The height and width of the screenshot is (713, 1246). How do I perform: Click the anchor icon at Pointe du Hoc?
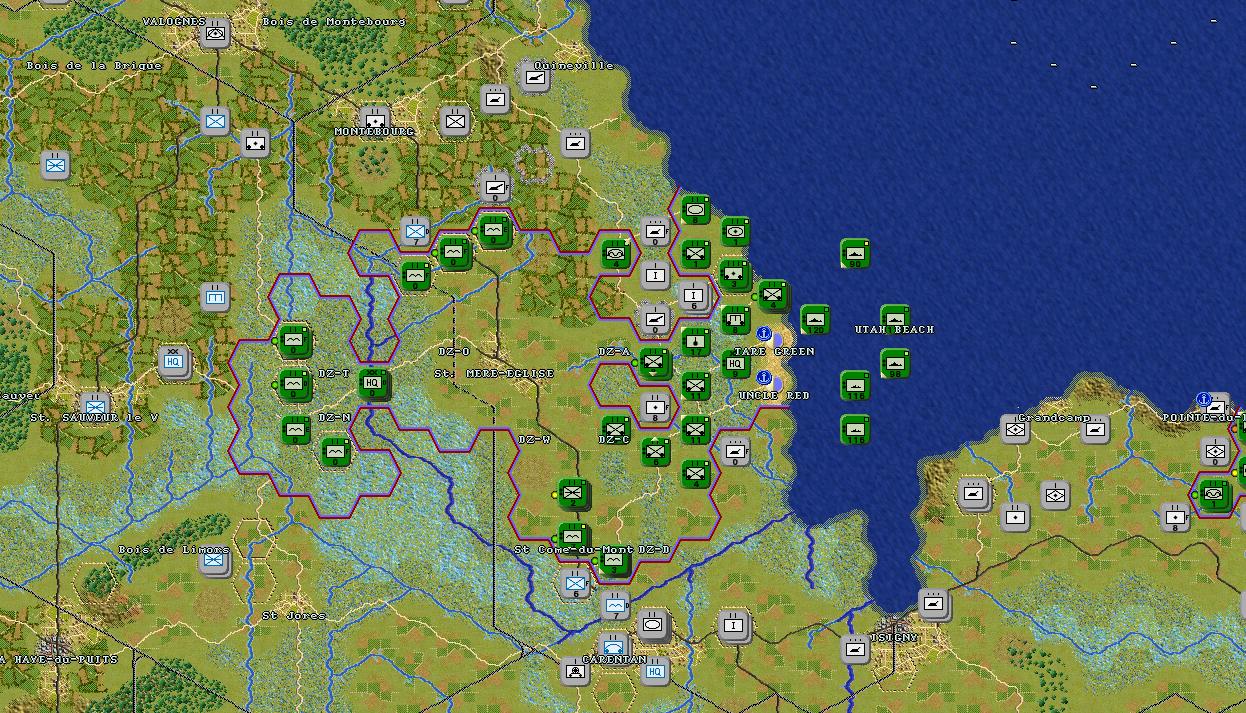(x=1204, y=399)
